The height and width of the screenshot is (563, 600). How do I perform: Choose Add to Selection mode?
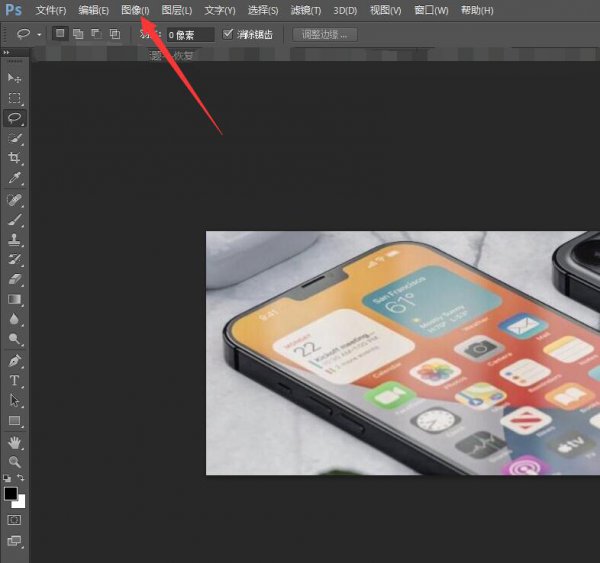[x=78, y=34]
